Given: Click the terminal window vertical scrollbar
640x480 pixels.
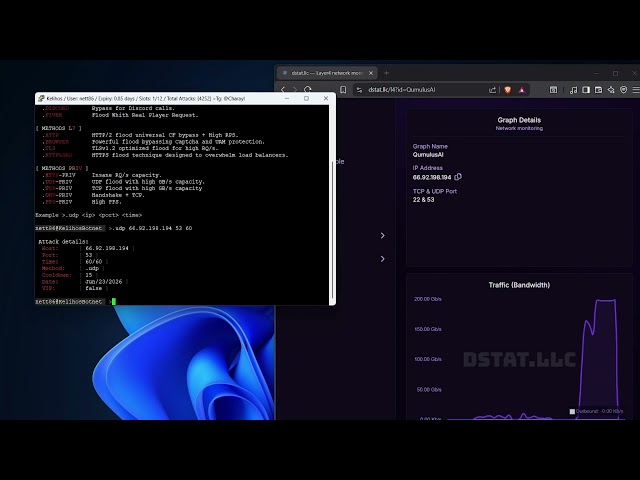Looking at the screenshot, I should pyautogui.click(x=332, y=229).
